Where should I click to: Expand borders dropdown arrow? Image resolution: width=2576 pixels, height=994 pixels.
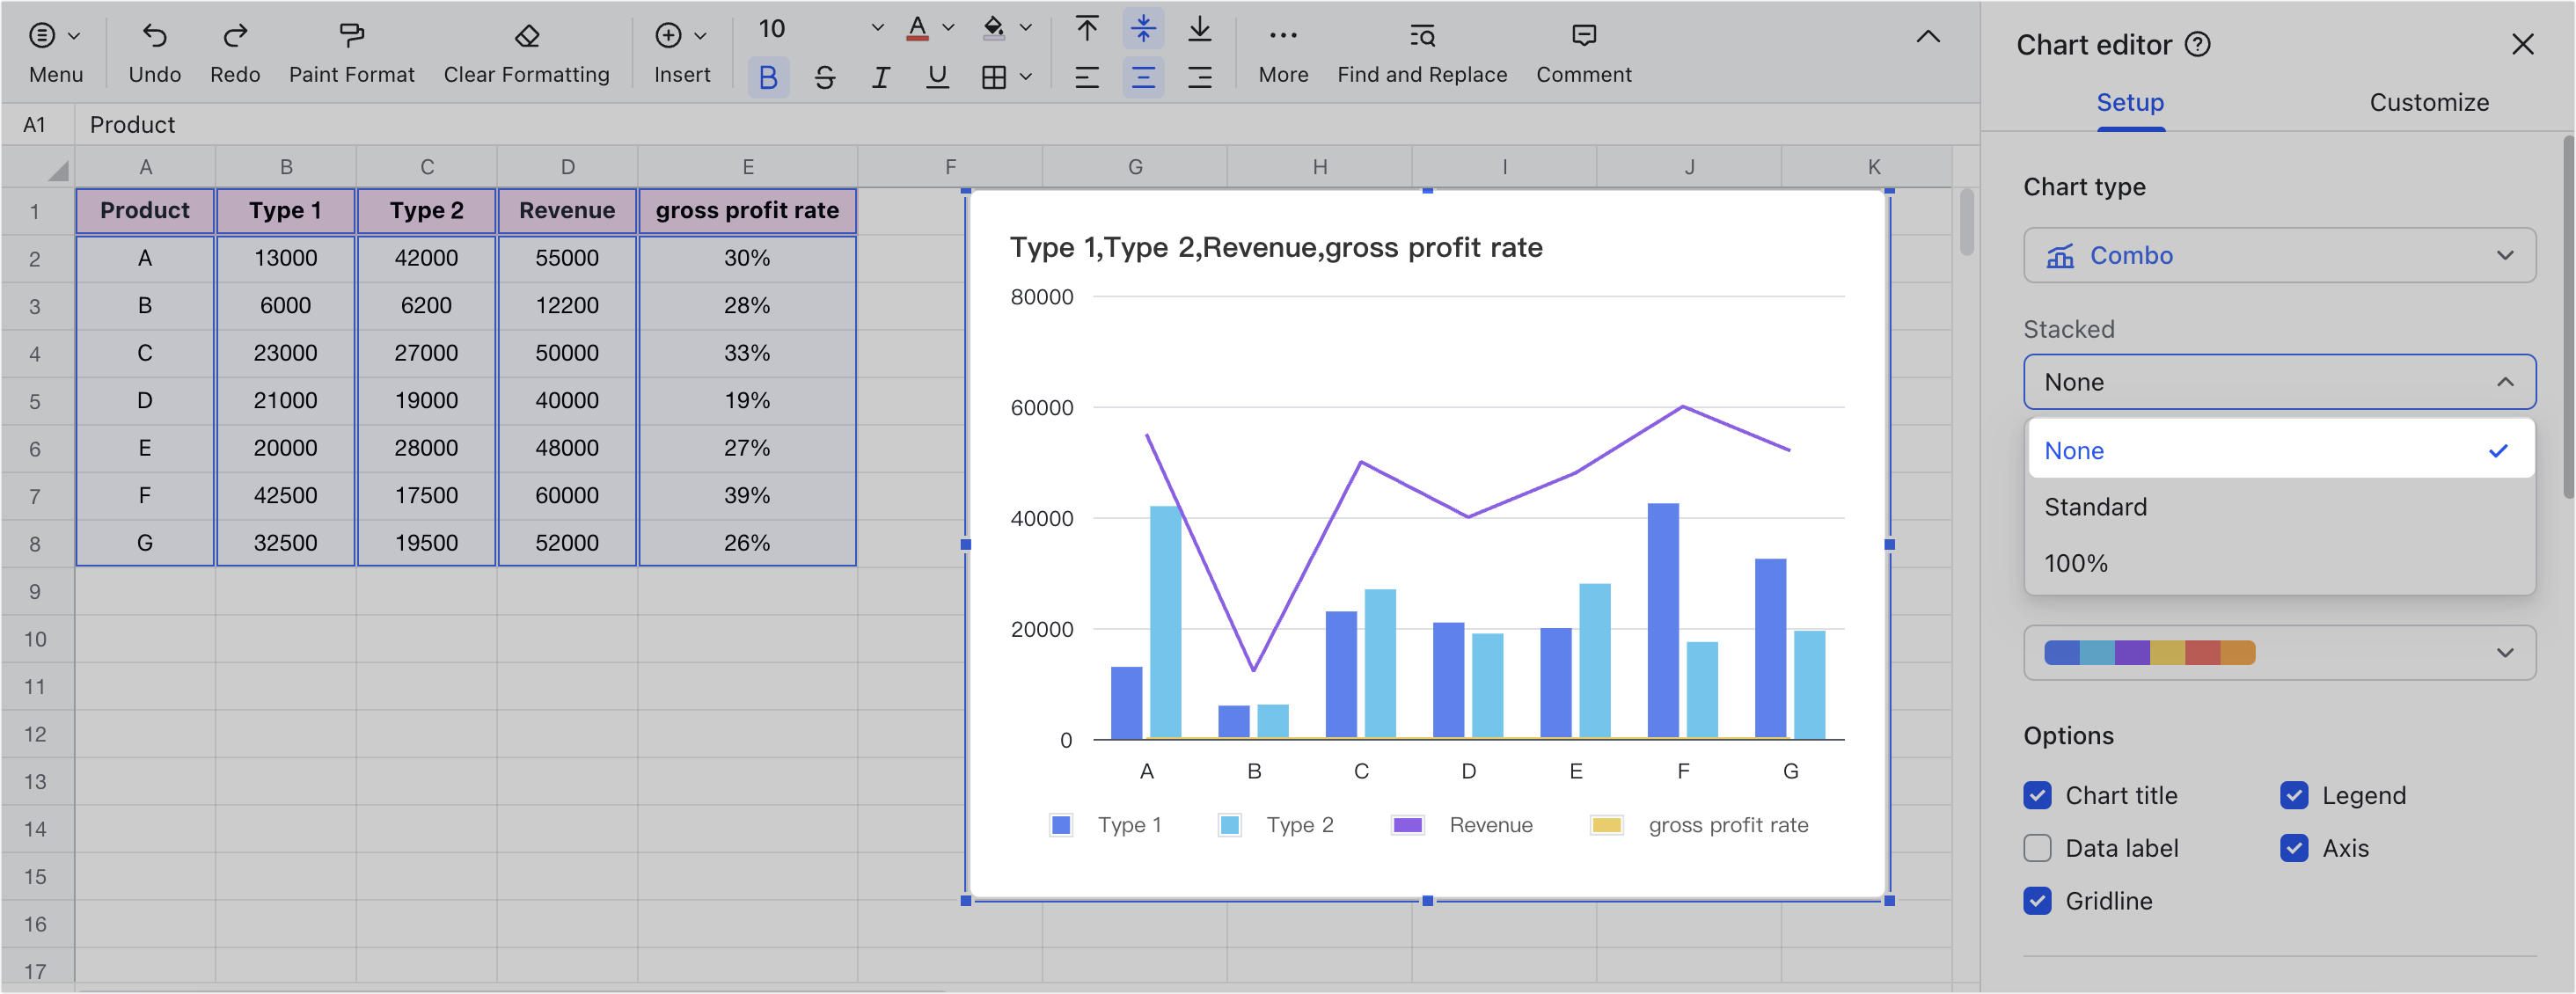tap(1025, 77)
